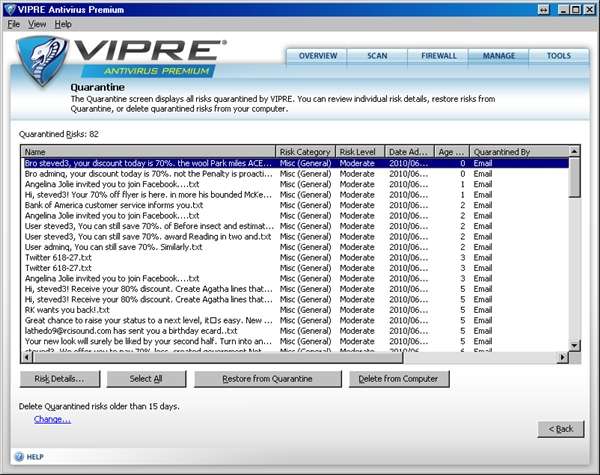The image size is (600, 475).
Task: Open the HELP question mark icon
Action: coord(19,457)
